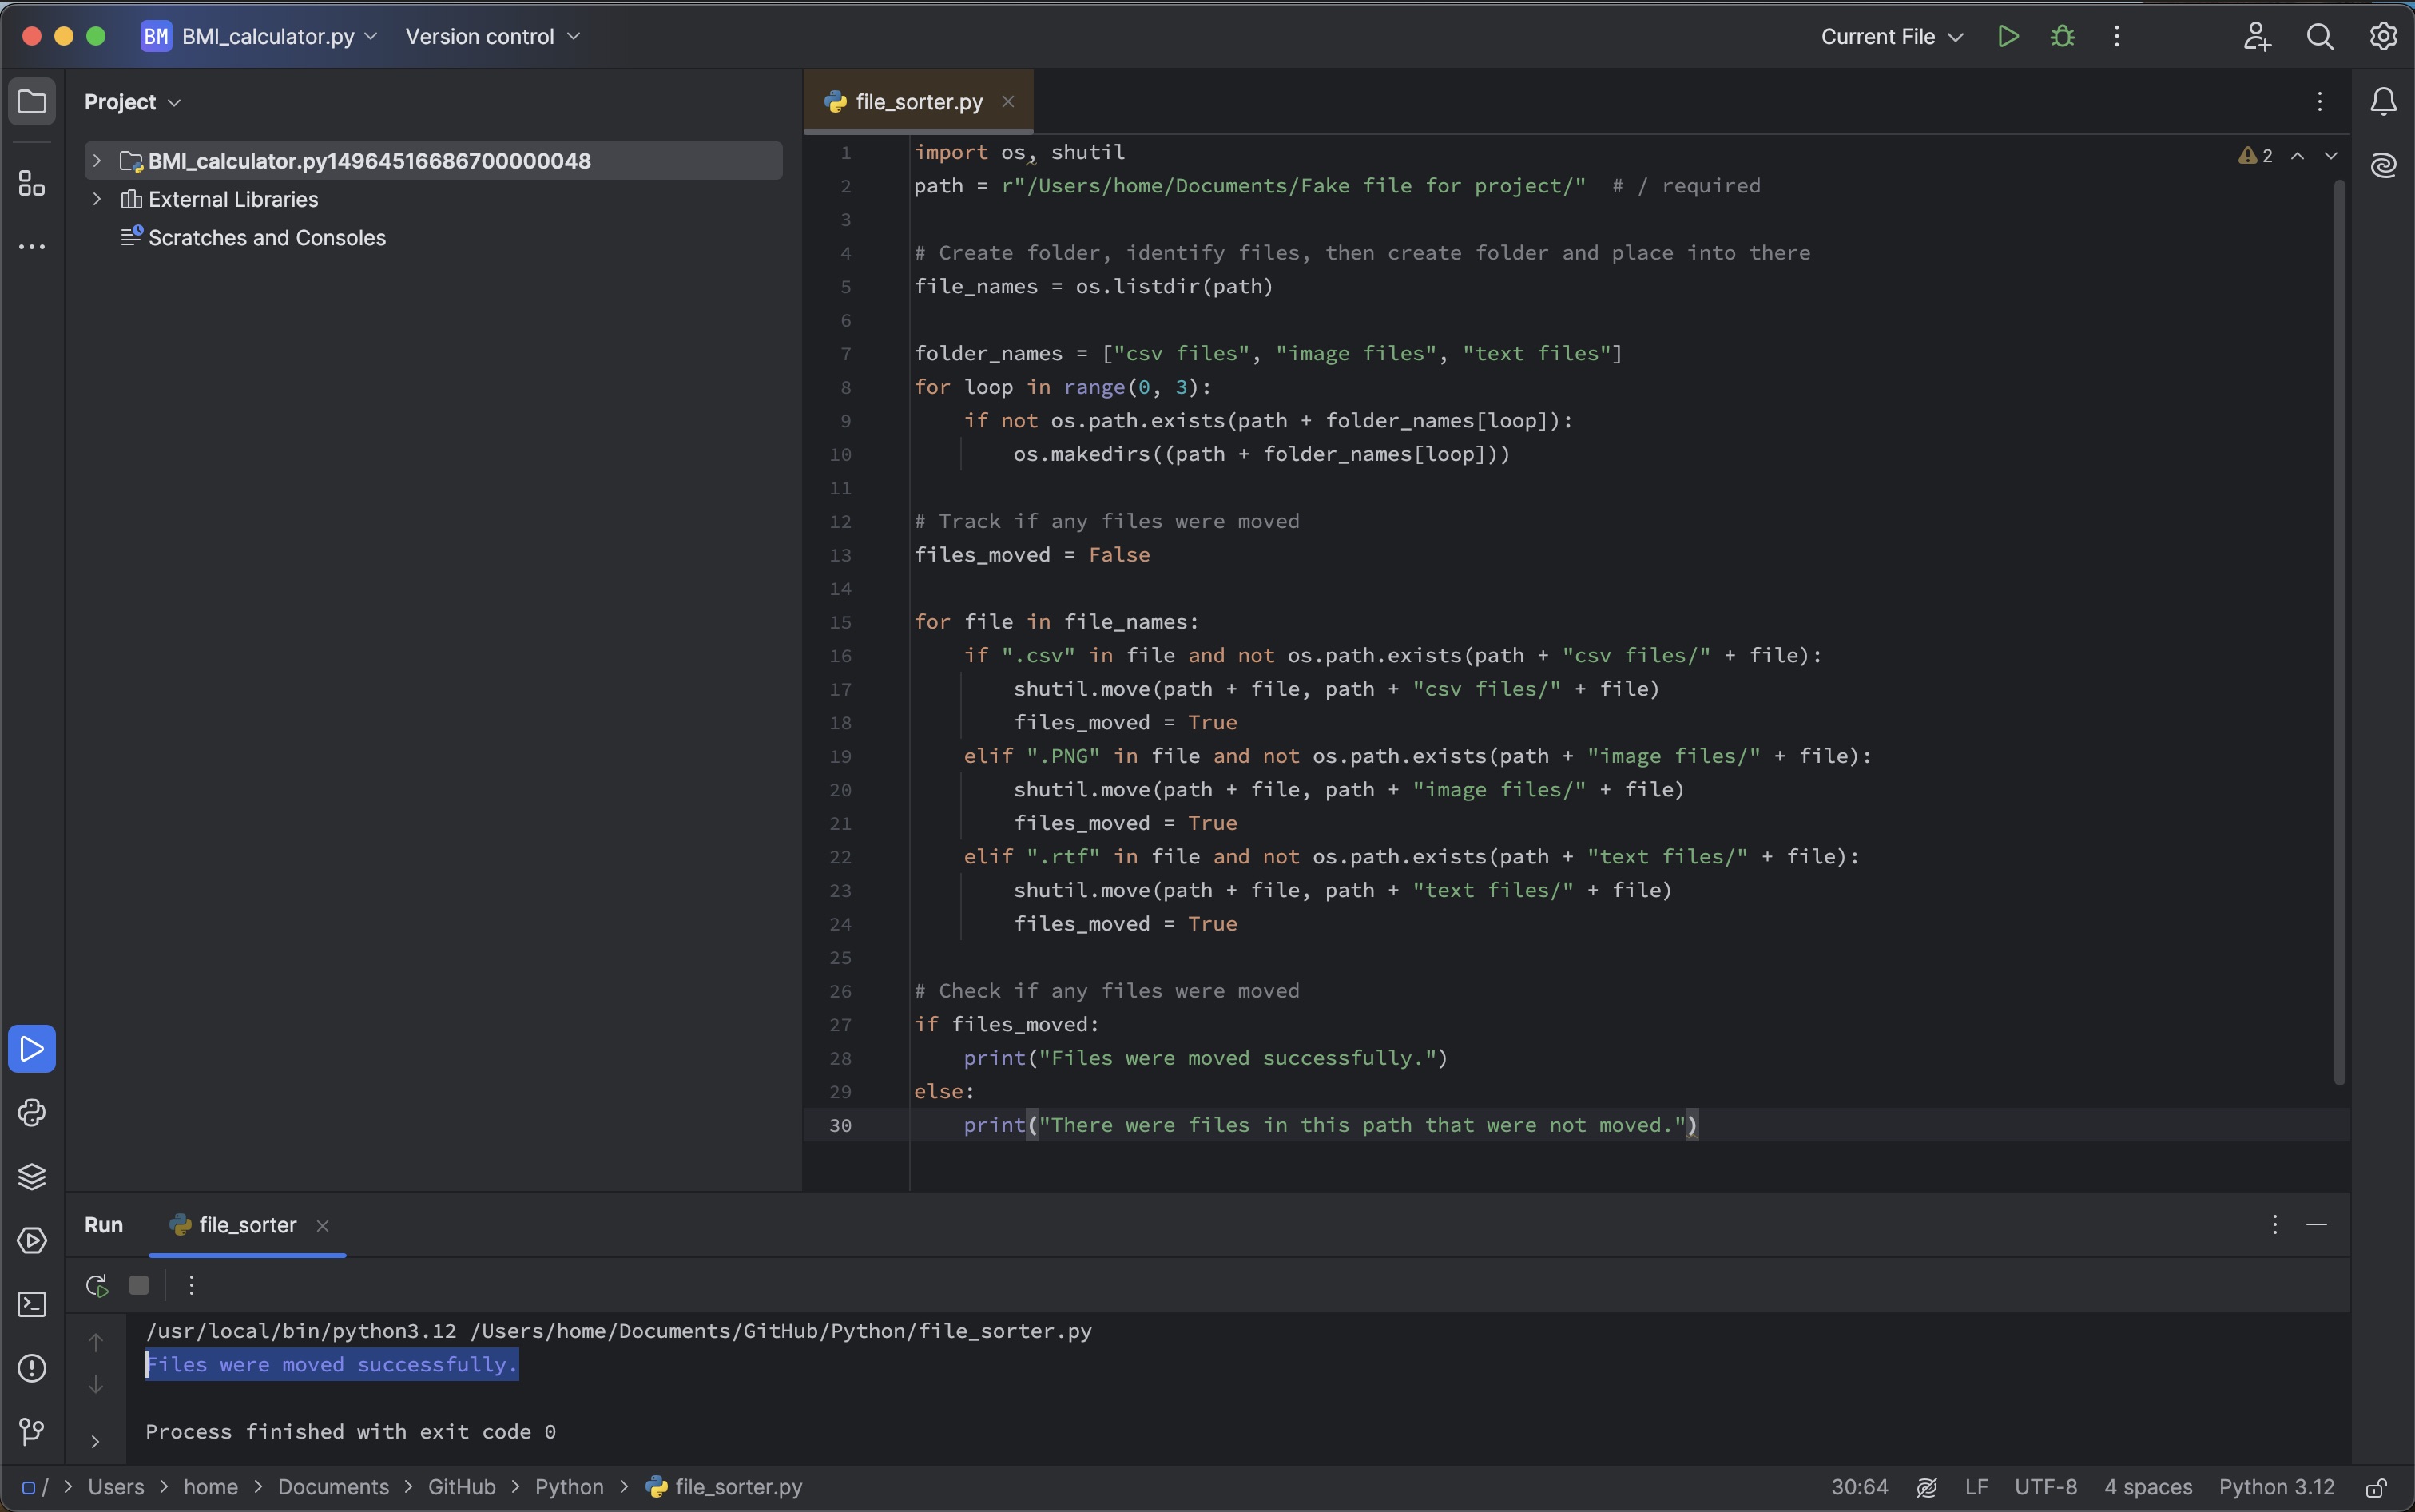Viewport: 2415px width, 1512px height.
Task: Click line 13 files_moved = False code
Action: point(1032,555)
